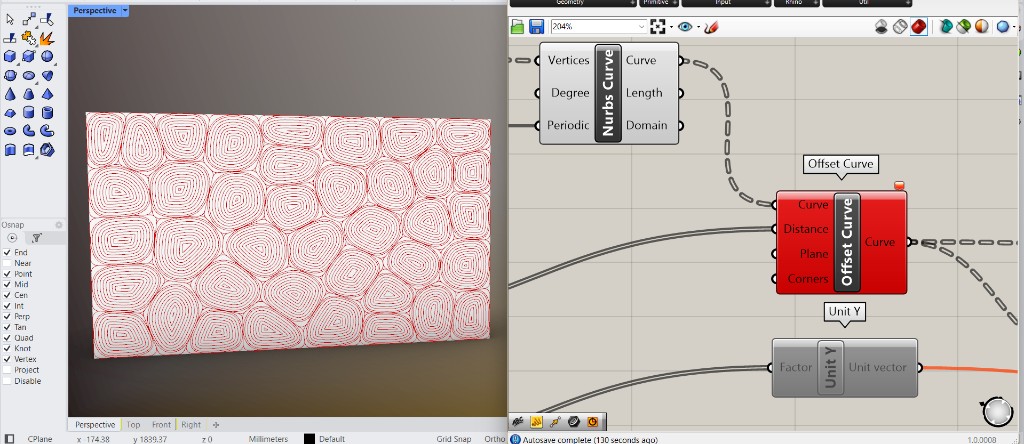The image size is (1024, 444).
Task: Check the Disable osnap checkbox
Action: click(x=7, y=381)
